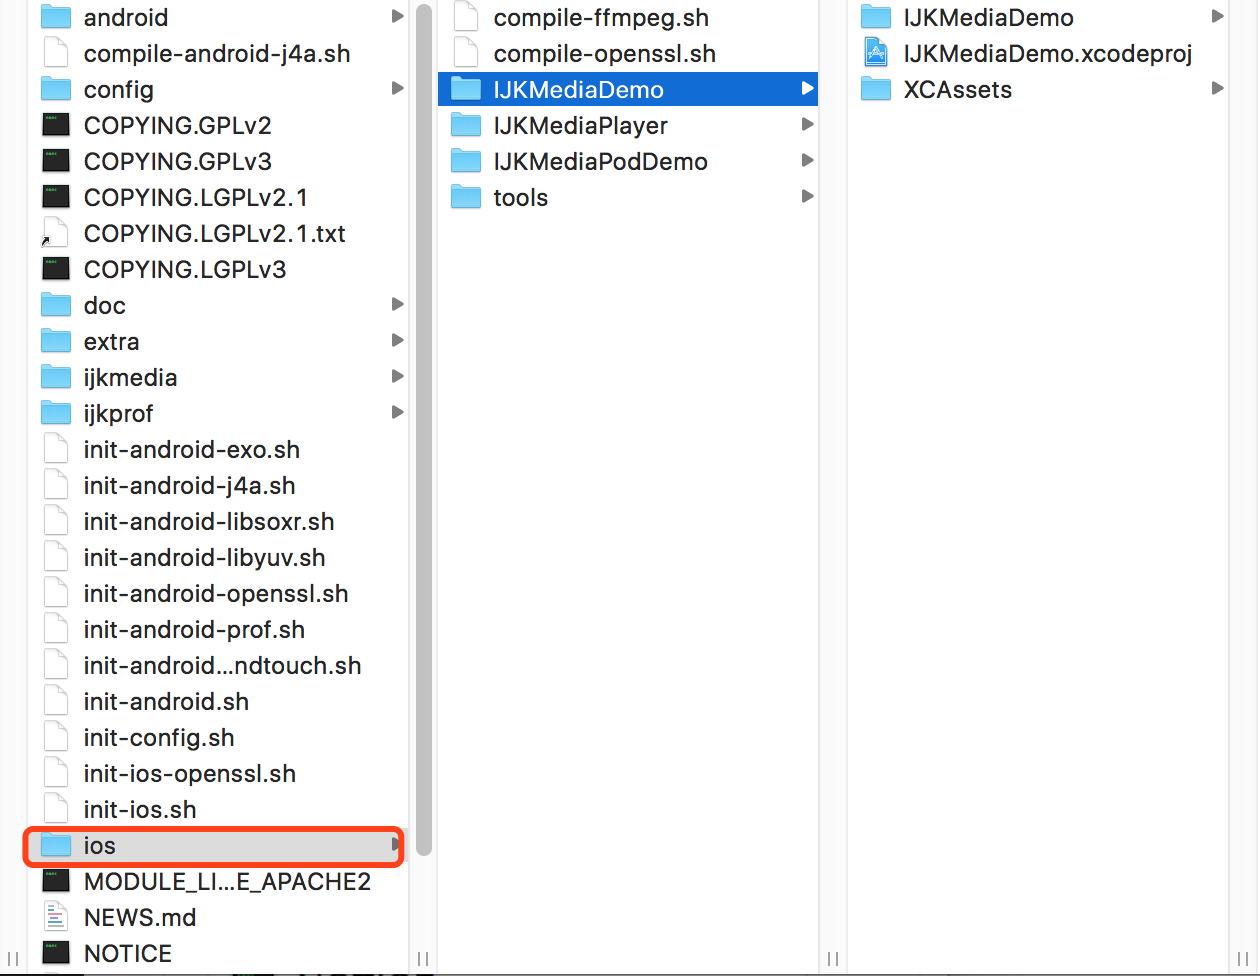Viewport: 1260px width, 976px height.
Task: Click the ios folder icon
Action: [56, 845]
